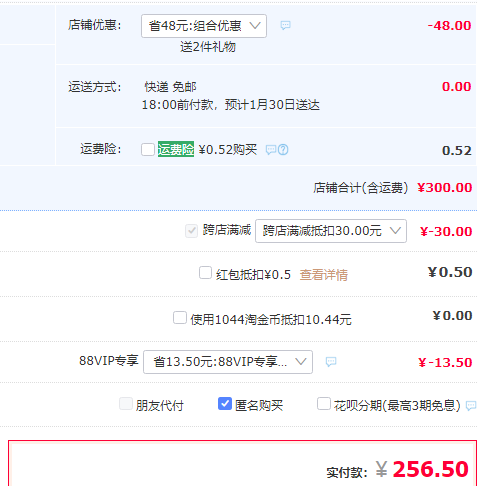Check the 红包抵扣¥0.5 checkbox
Image resolution: width=484 pixels, height=486 pixels.
click(205, 273)
